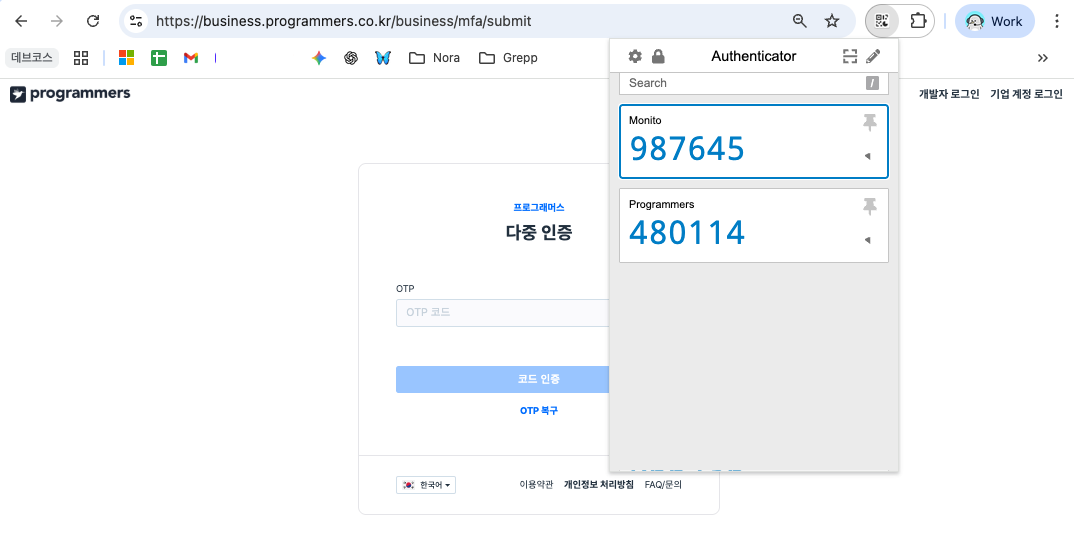Go forward to next page

point(57,21)
